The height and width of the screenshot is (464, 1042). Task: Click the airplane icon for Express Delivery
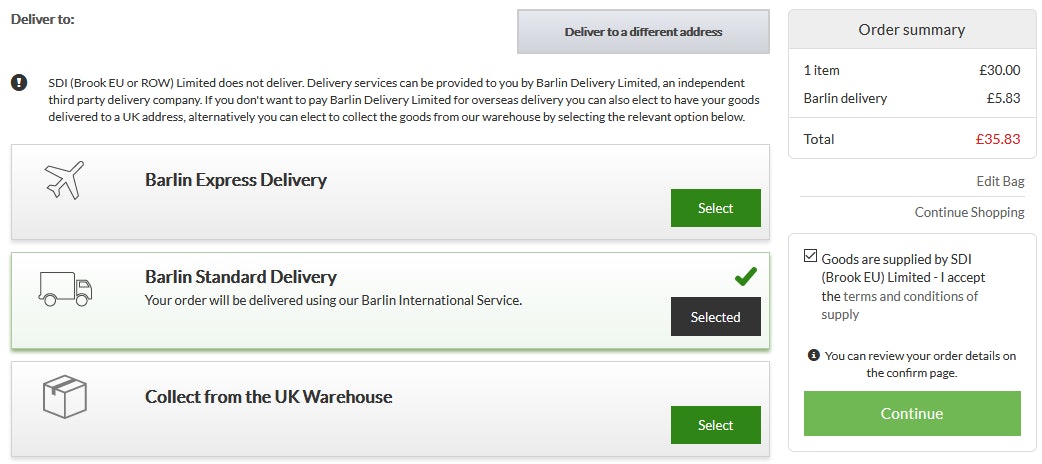[x=64, y=180]
